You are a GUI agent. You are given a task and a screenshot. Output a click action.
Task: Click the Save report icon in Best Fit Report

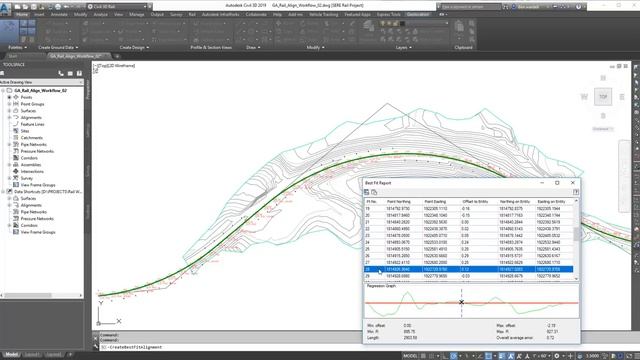(x=367, y=192)
